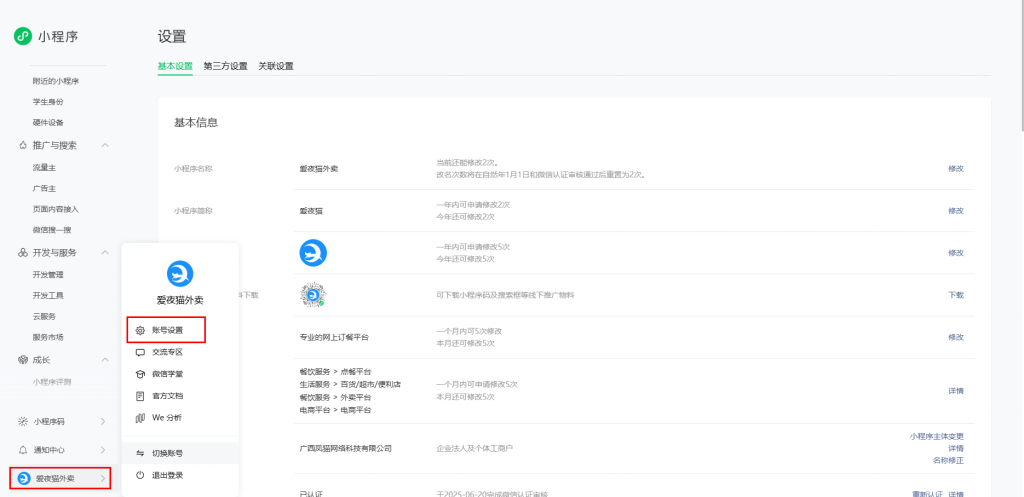Click the chart icon for We 分析
Screen dimensions: 1024x497
[x=140, y=417]
